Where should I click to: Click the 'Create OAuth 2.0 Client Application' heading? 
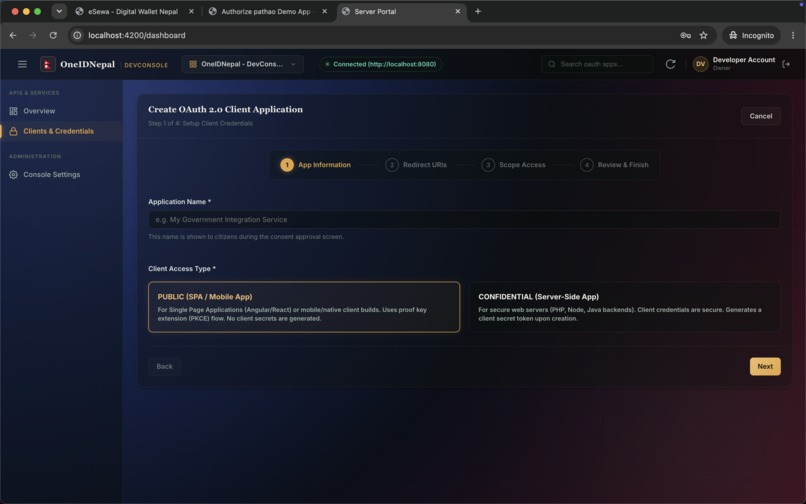pos(226,110)
